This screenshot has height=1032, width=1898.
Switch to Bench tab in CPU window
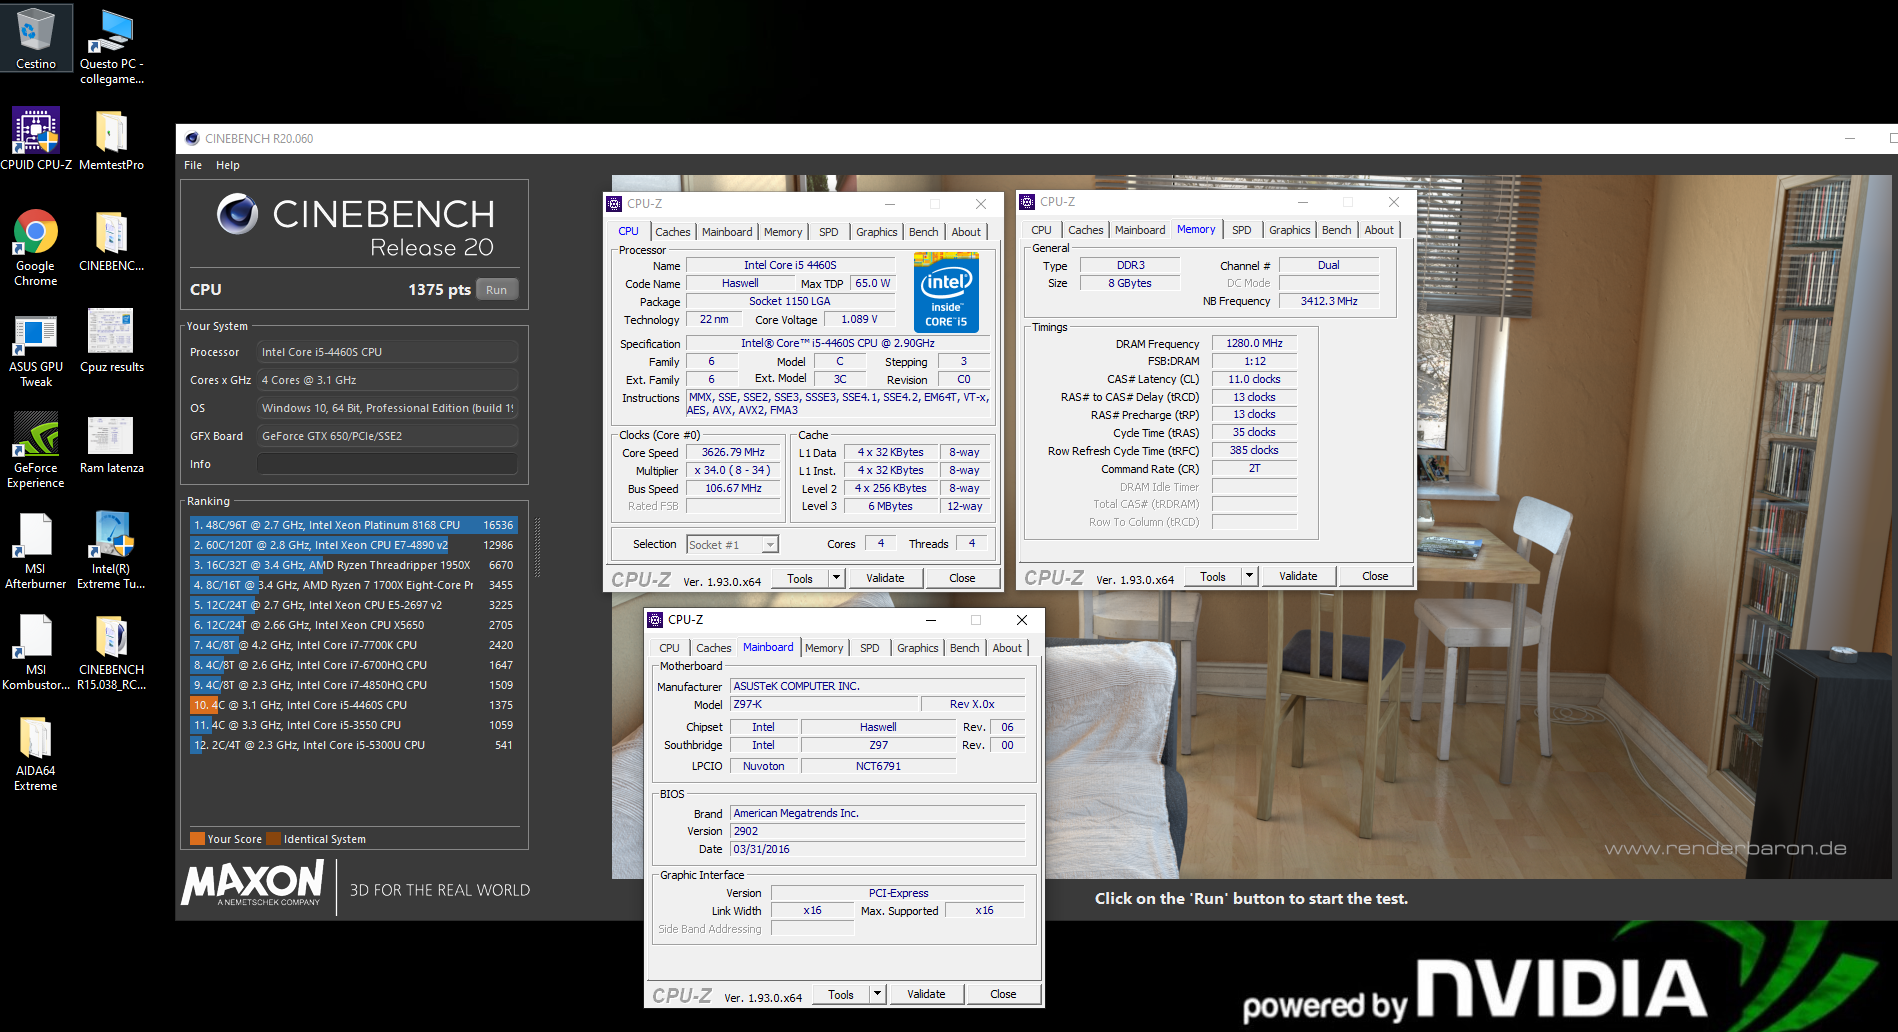coord(924,232)
